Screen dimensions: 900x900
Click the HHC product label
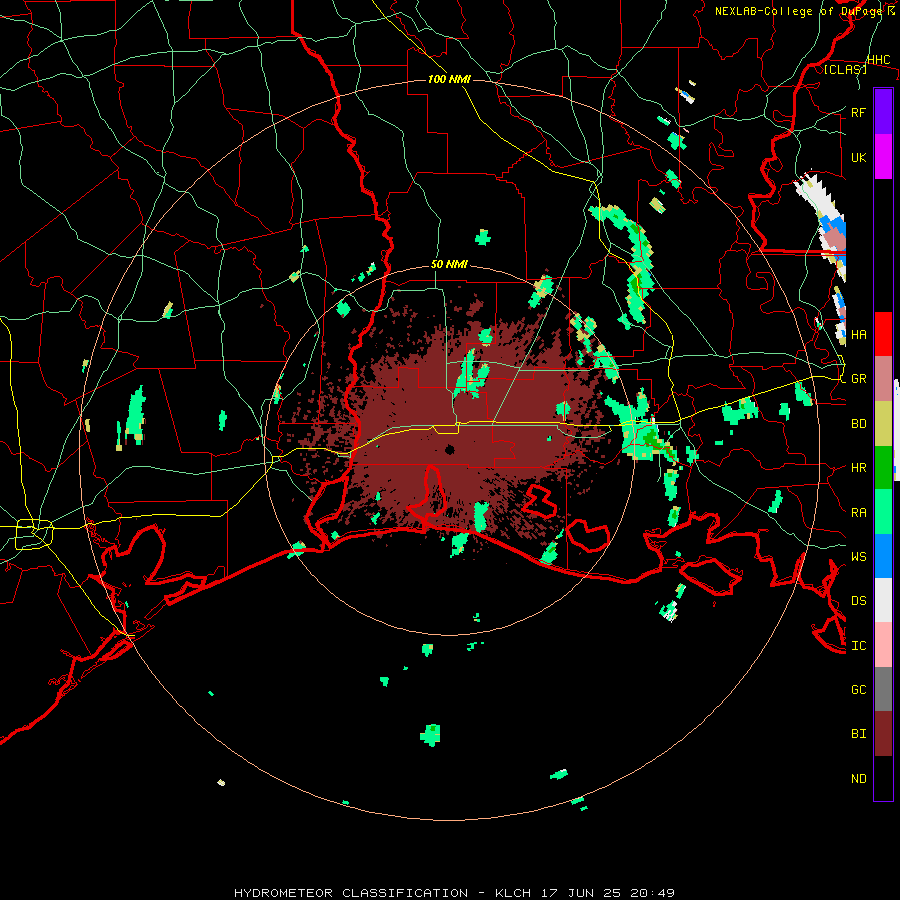(878, 59)
